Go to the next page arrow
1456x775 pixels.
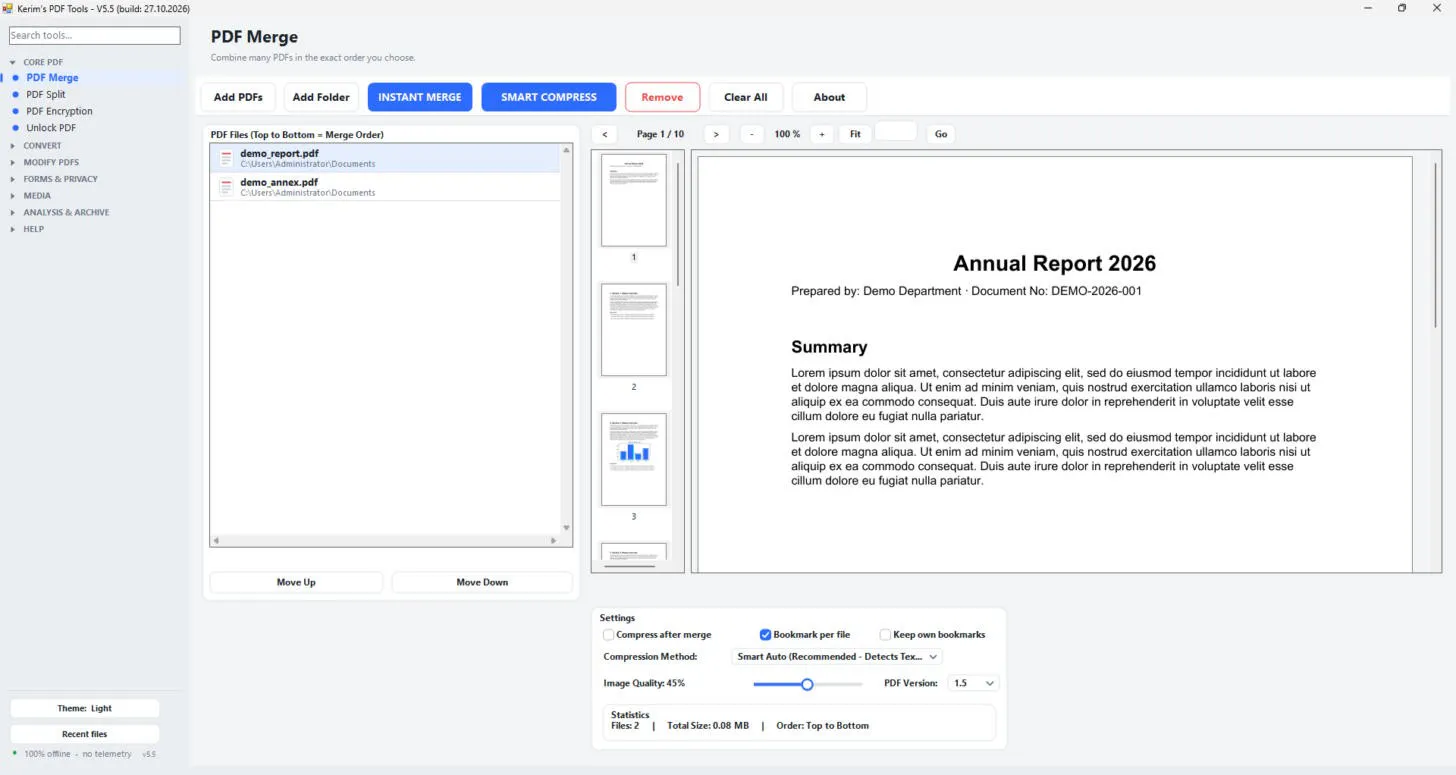click(716, 134)
